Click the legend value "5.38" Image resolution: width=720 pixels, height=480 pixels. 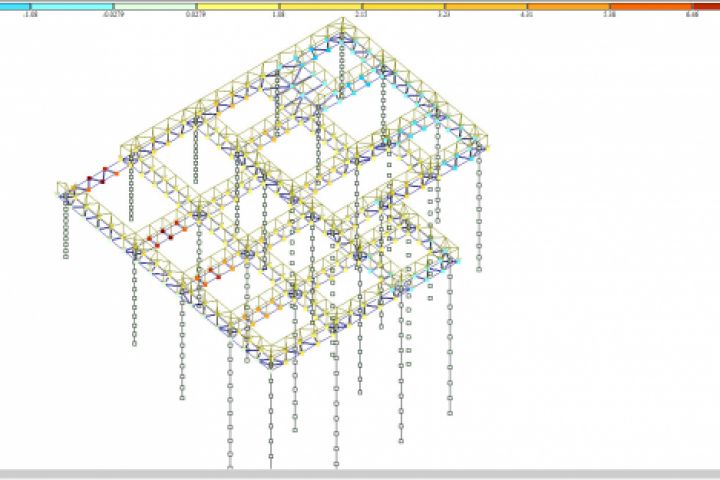click(x=609, y=14)
